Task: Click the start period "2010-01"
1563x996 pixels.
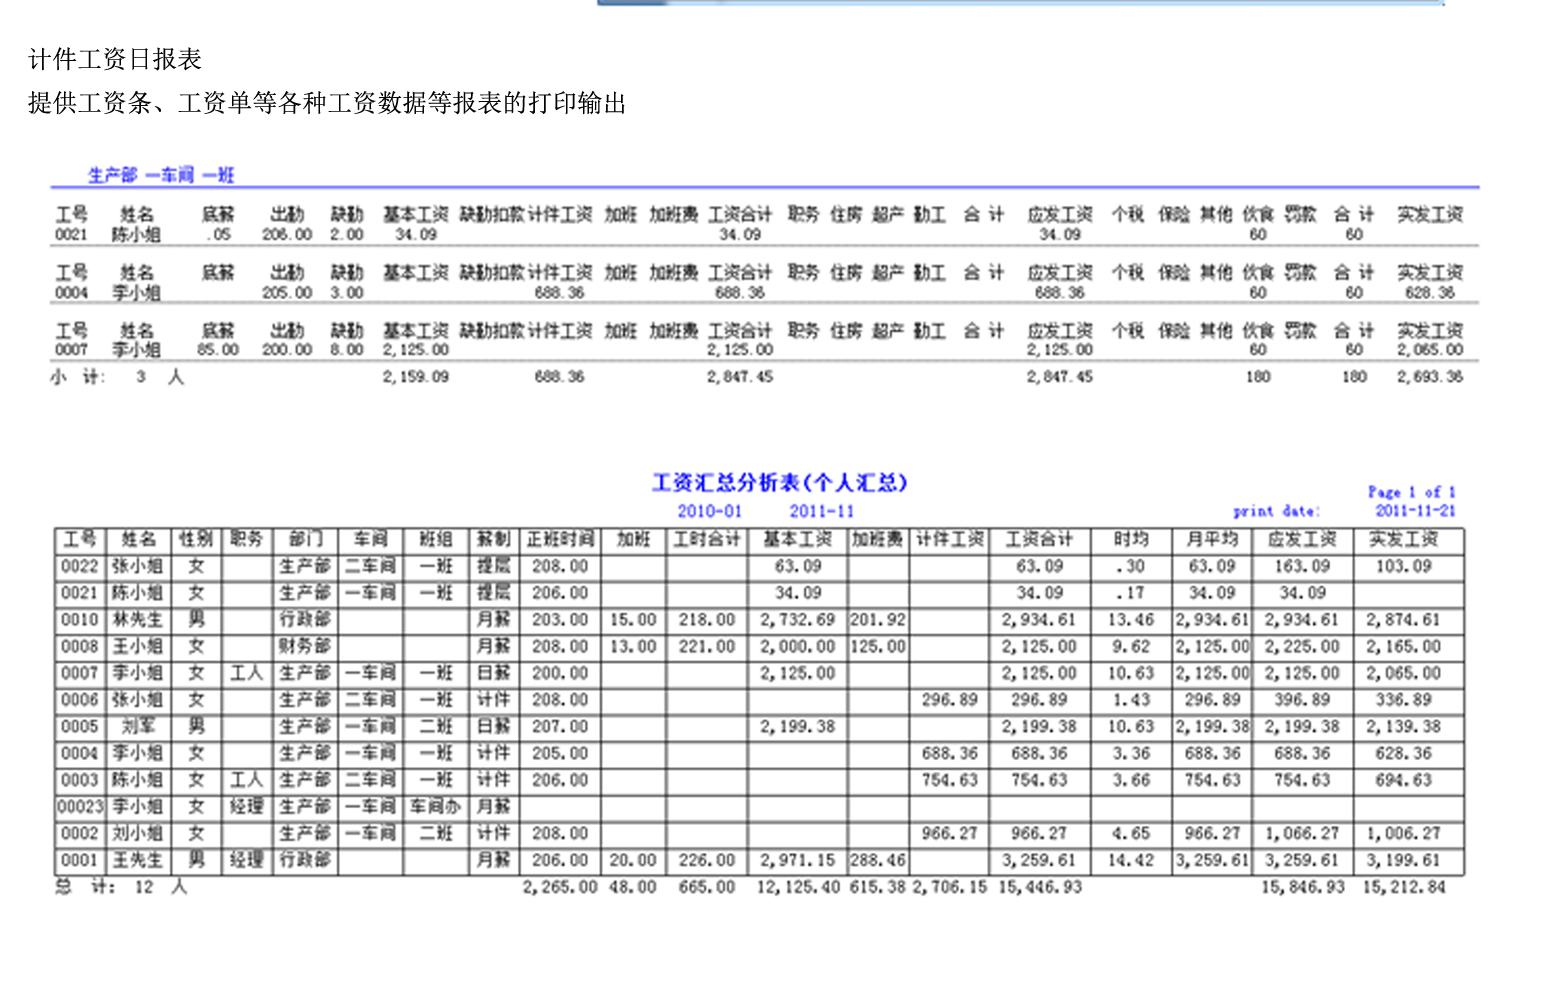Action: click(x=710, y=511)
